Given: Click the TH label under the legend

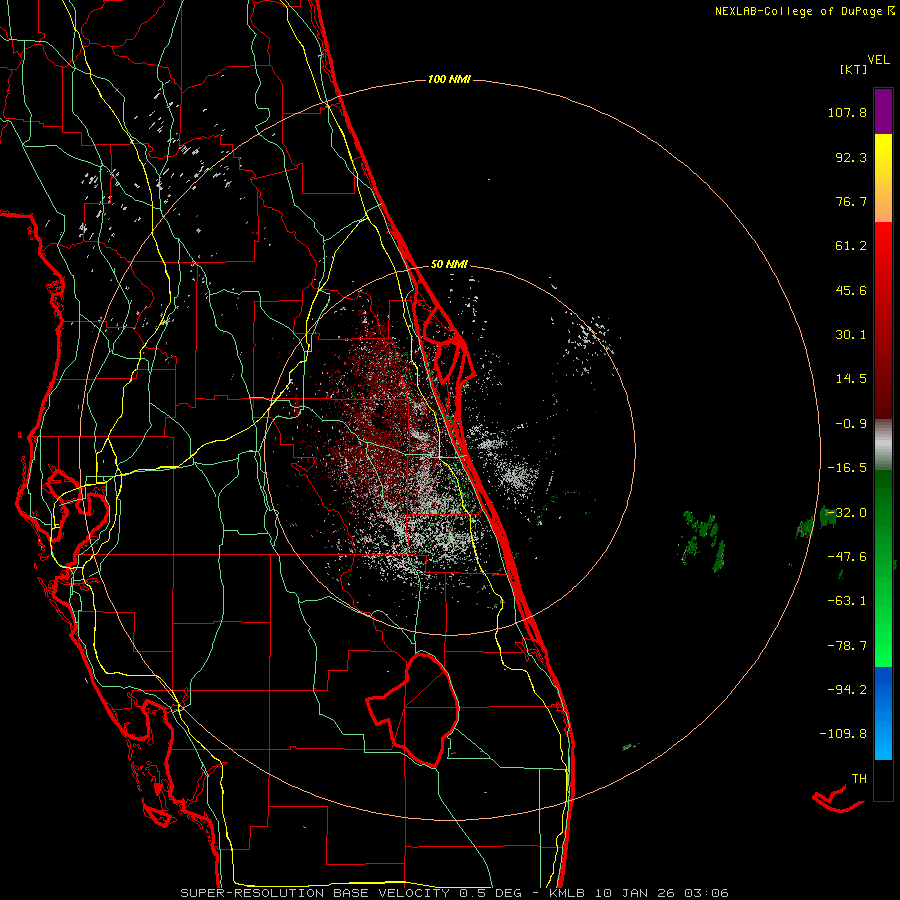Looking at the screenshot, I should click(859, 779).
